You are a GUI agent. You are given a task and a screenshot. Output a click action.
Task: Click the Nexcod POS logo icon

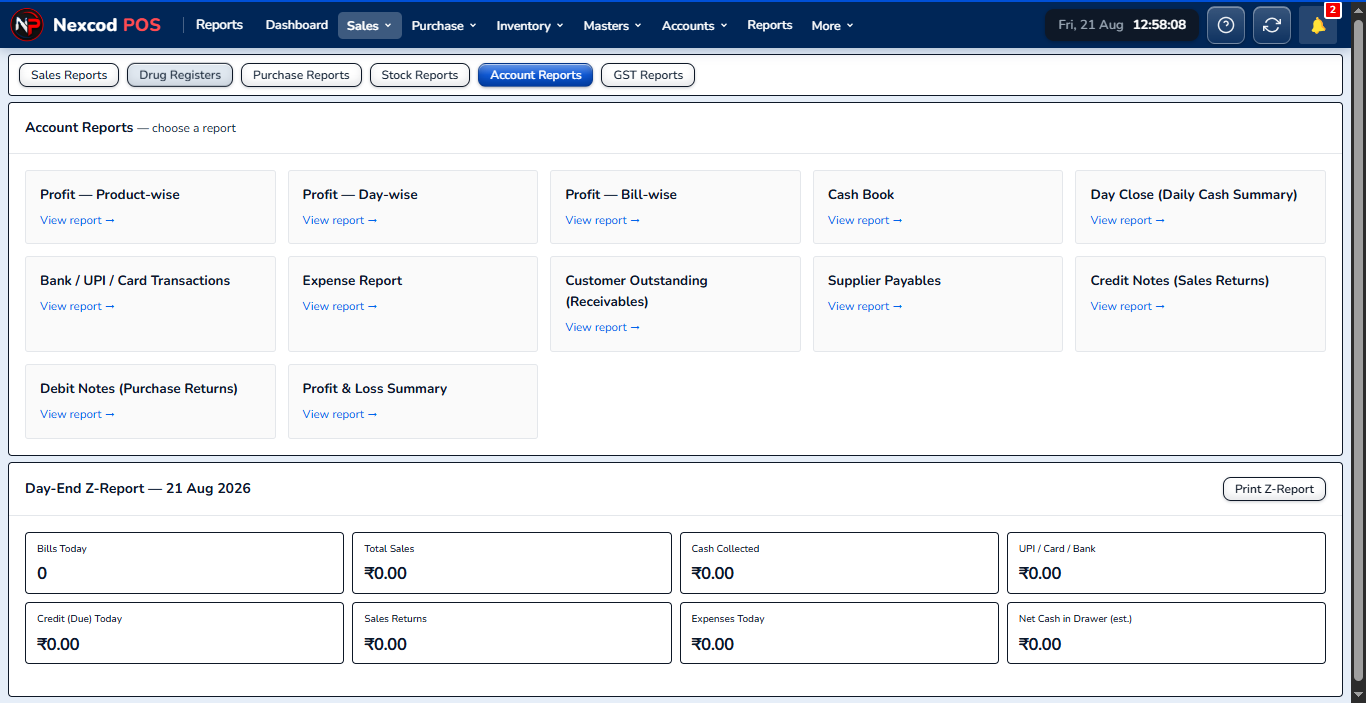tap(27, 25)
